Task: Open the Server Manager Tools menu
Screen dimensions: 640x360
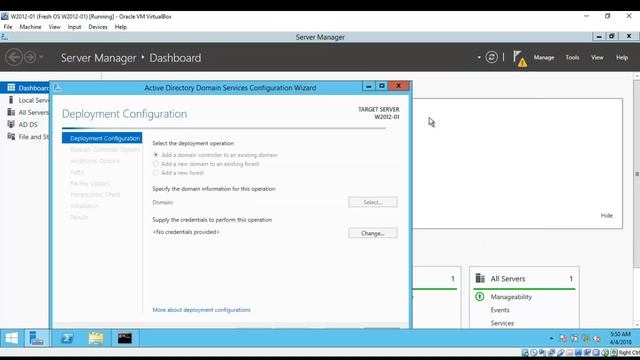Action: pyautogui.click(x=572, y=58)
